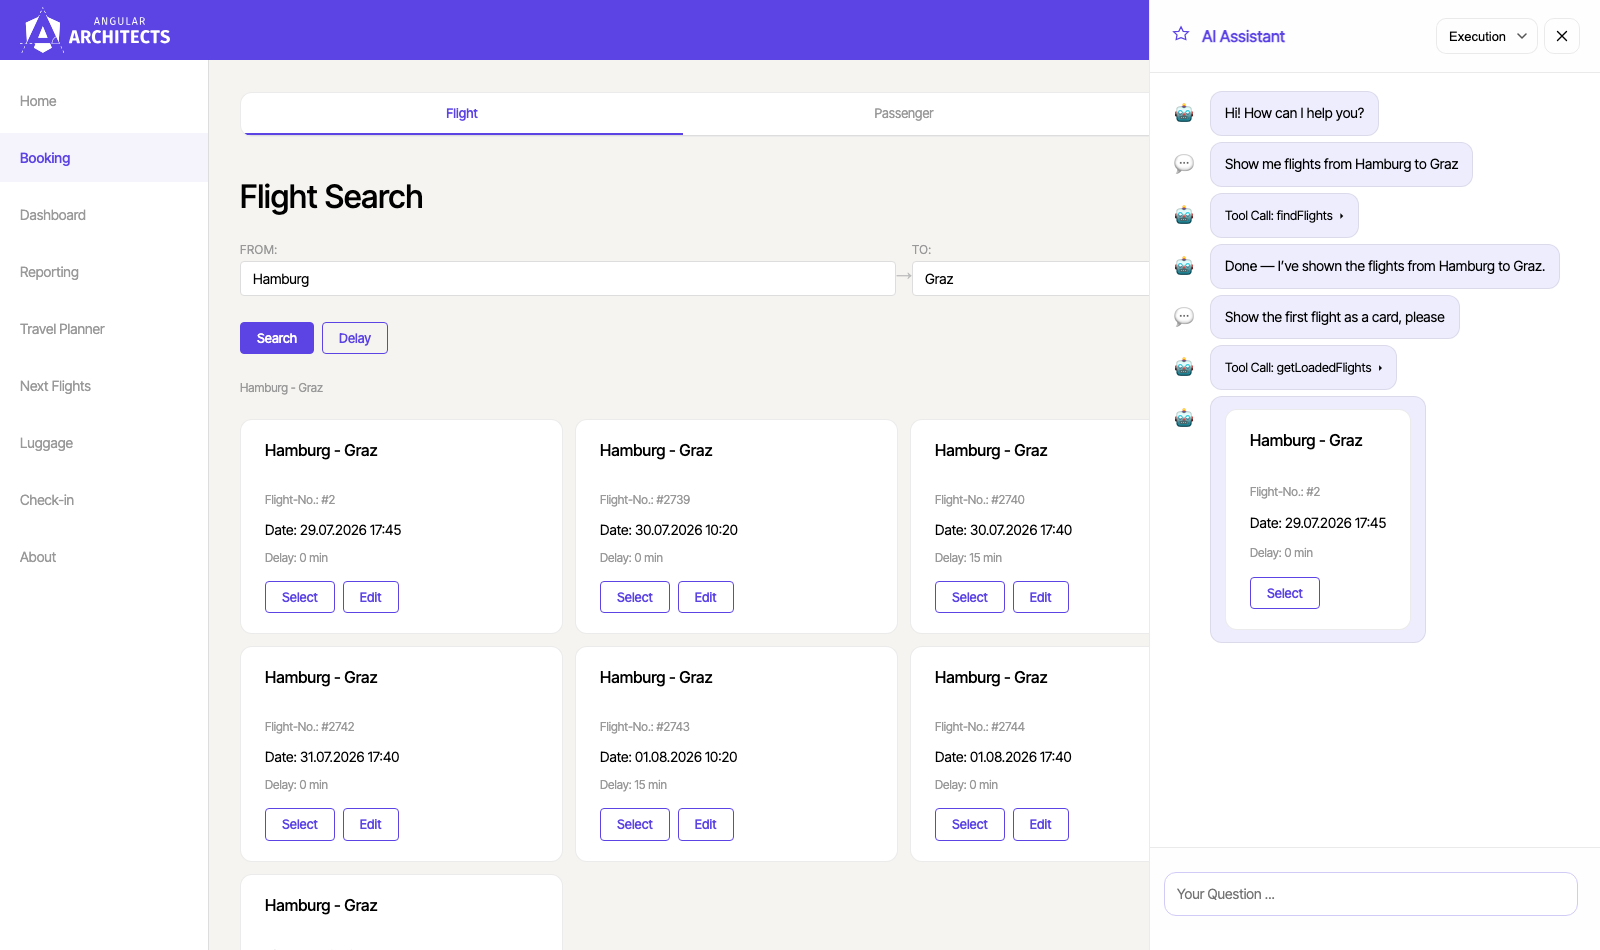Switch to the Passenger tab
Image resolution: width=1600 pixels, height=950 pixels.
pos(903,114)
